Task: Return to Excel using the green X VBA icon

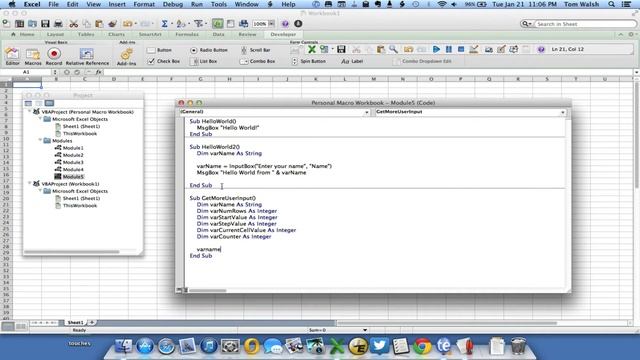Action: point(312,49)
